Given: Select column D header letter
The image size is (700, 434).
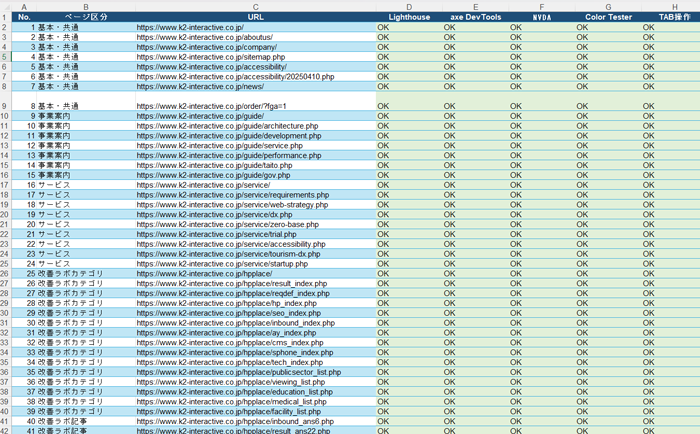Looking at the screenshot, I should [409, 7].
